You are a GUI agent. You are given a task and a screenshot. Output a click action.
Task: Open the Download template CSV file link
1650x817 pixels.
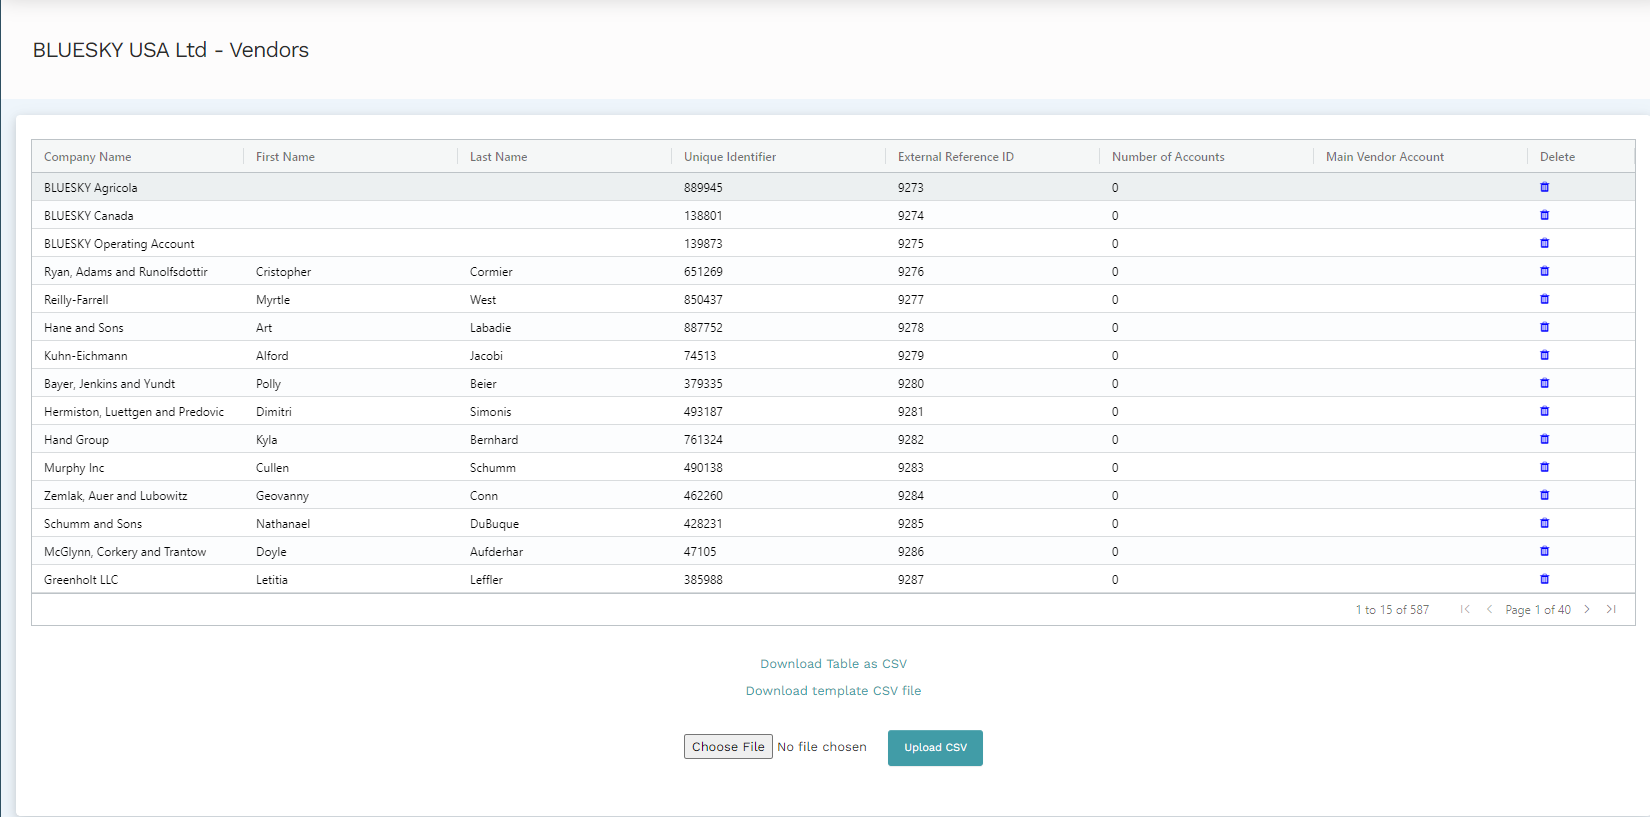coord(833,691)
